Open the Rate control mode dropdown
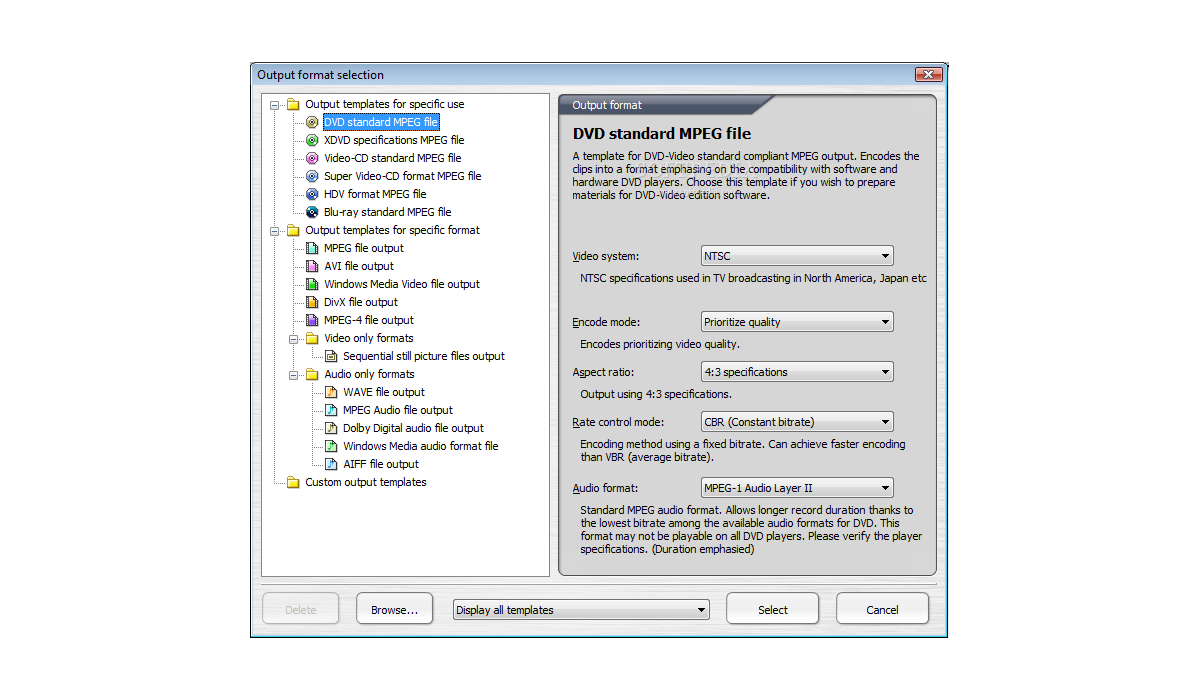This screenshot has width=1200, height=700. coord(797,422)
